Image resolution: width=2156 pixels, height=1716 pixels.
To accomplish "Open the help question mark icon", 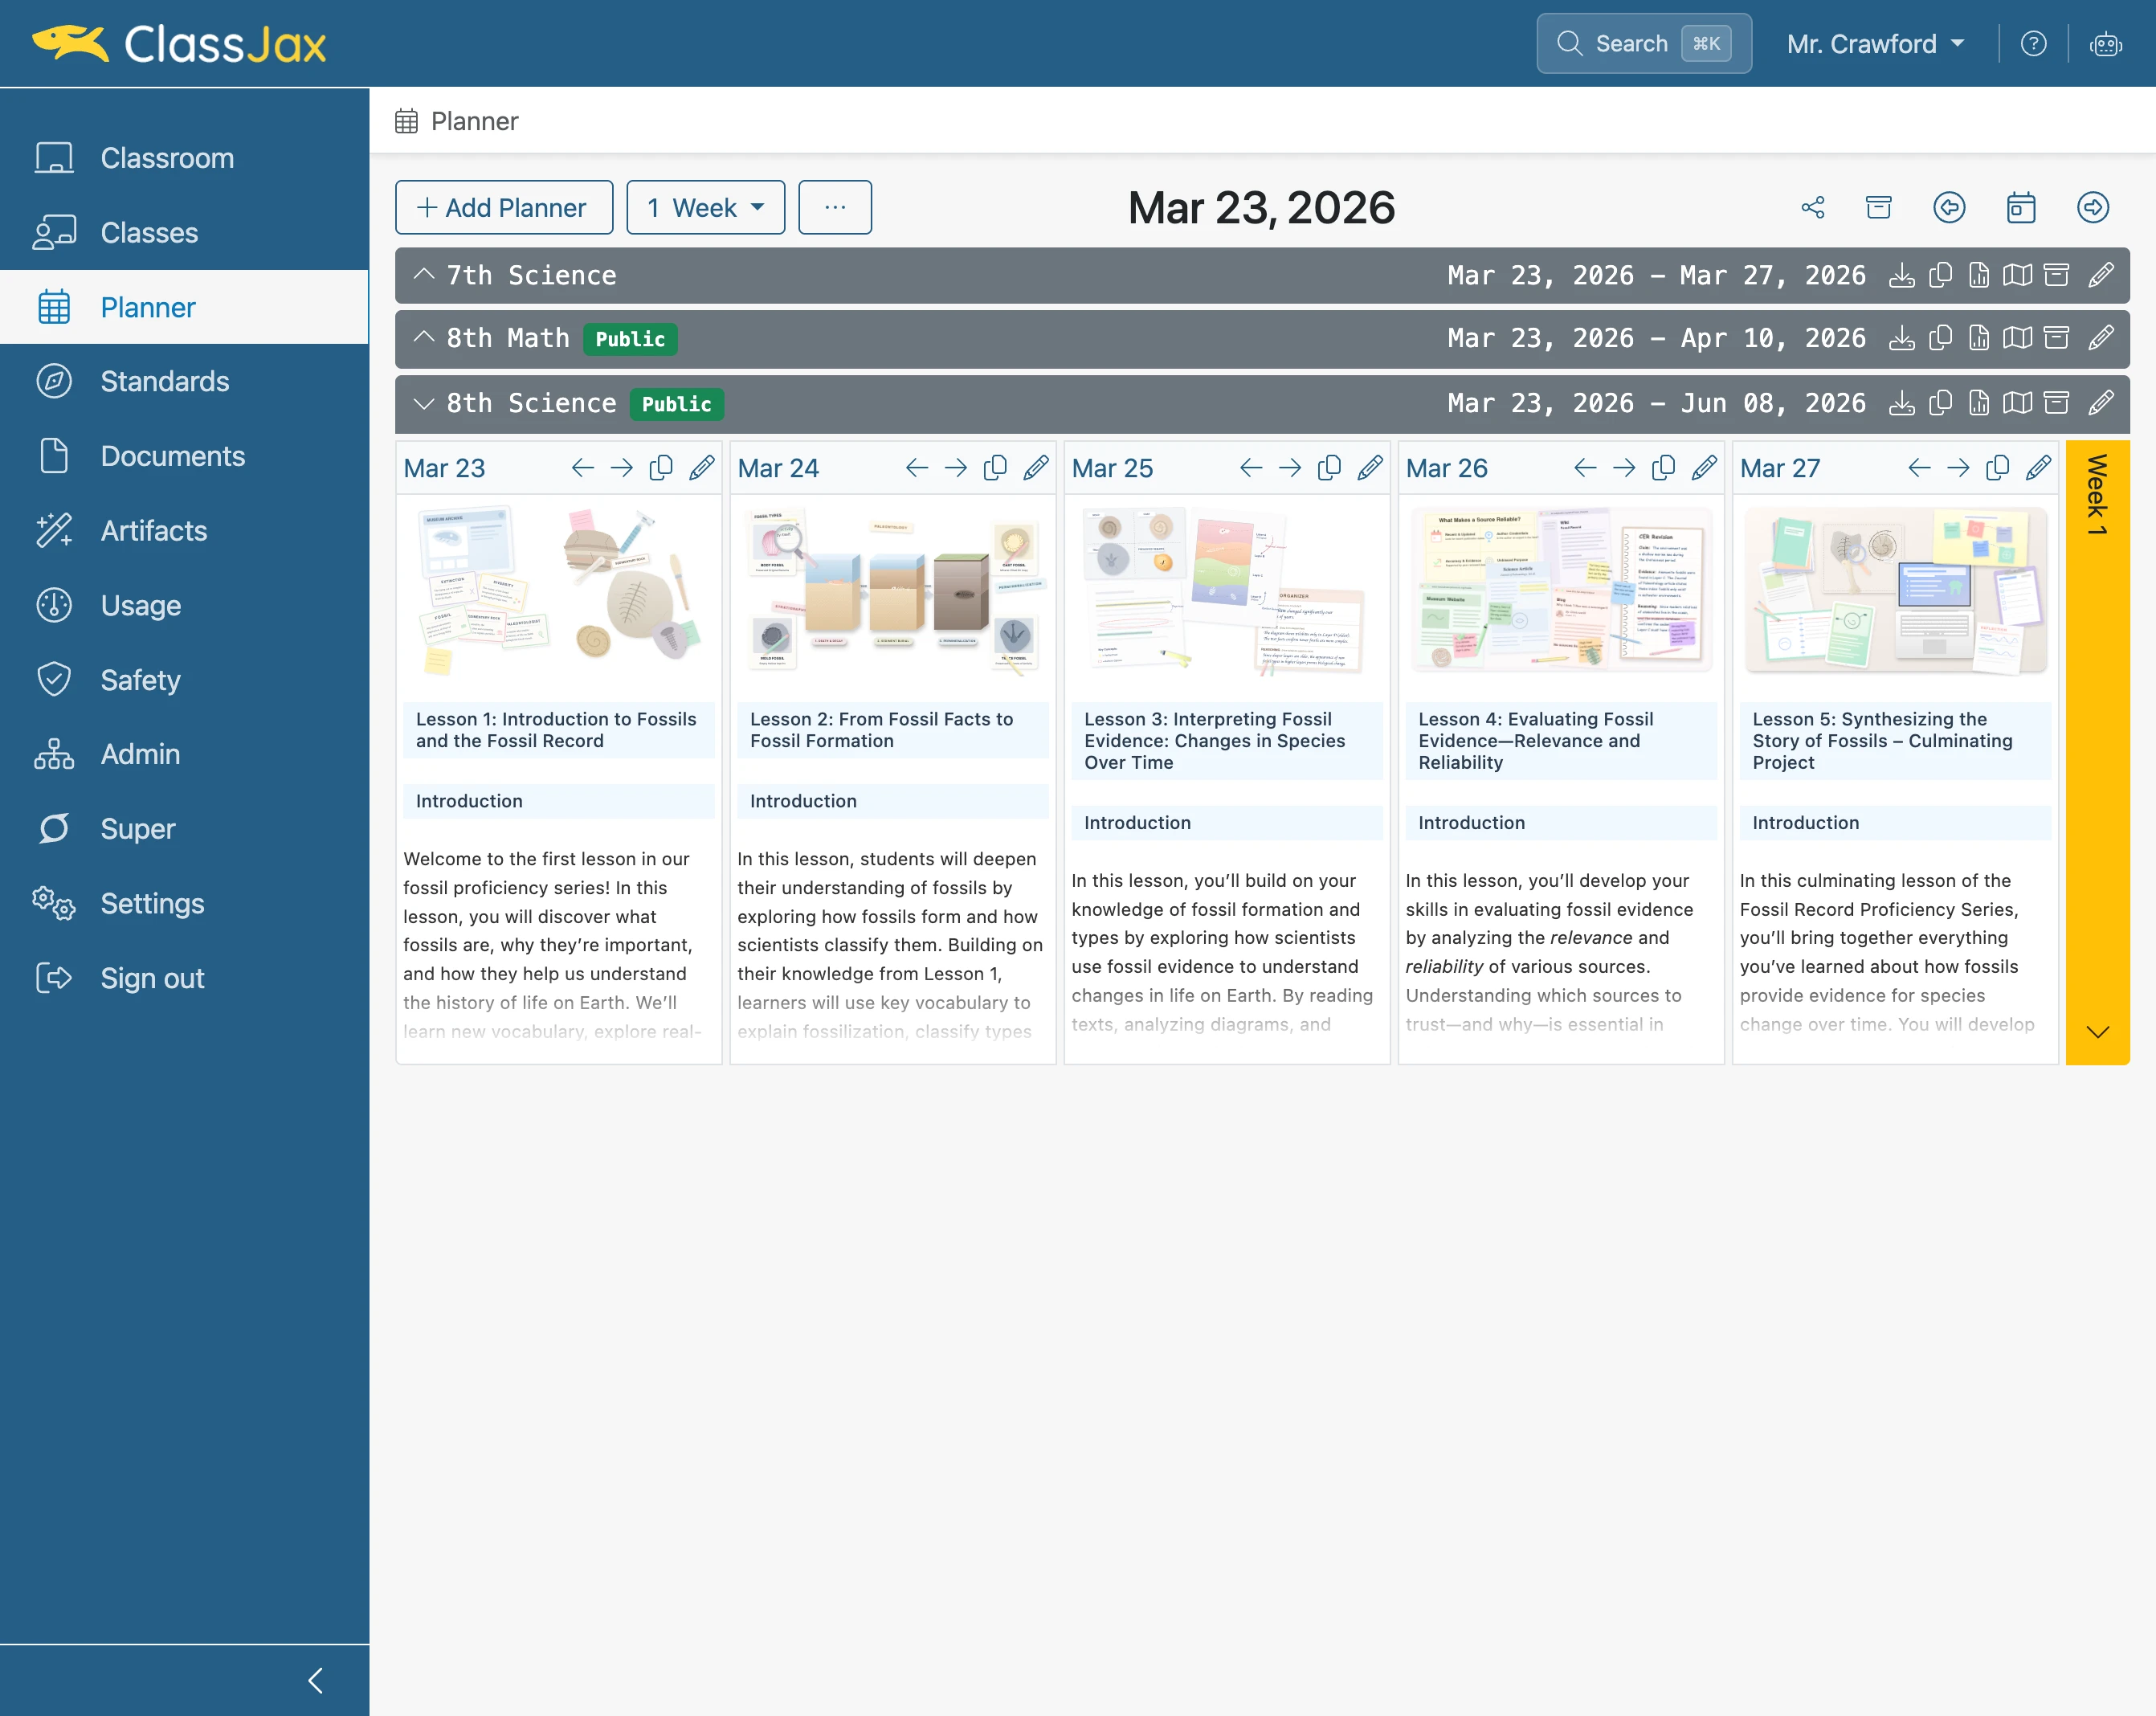I will pos(2033,43).
